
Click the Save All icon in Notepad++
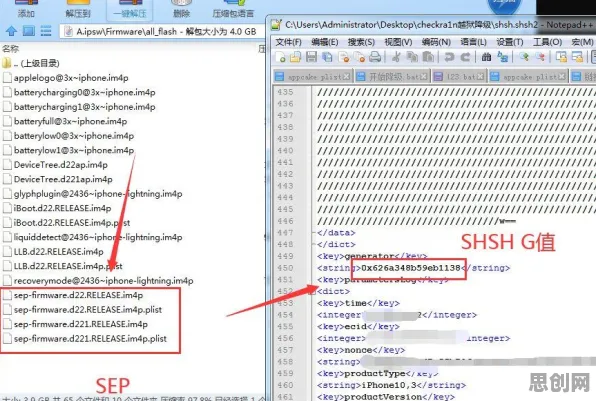tap(327, 57)
